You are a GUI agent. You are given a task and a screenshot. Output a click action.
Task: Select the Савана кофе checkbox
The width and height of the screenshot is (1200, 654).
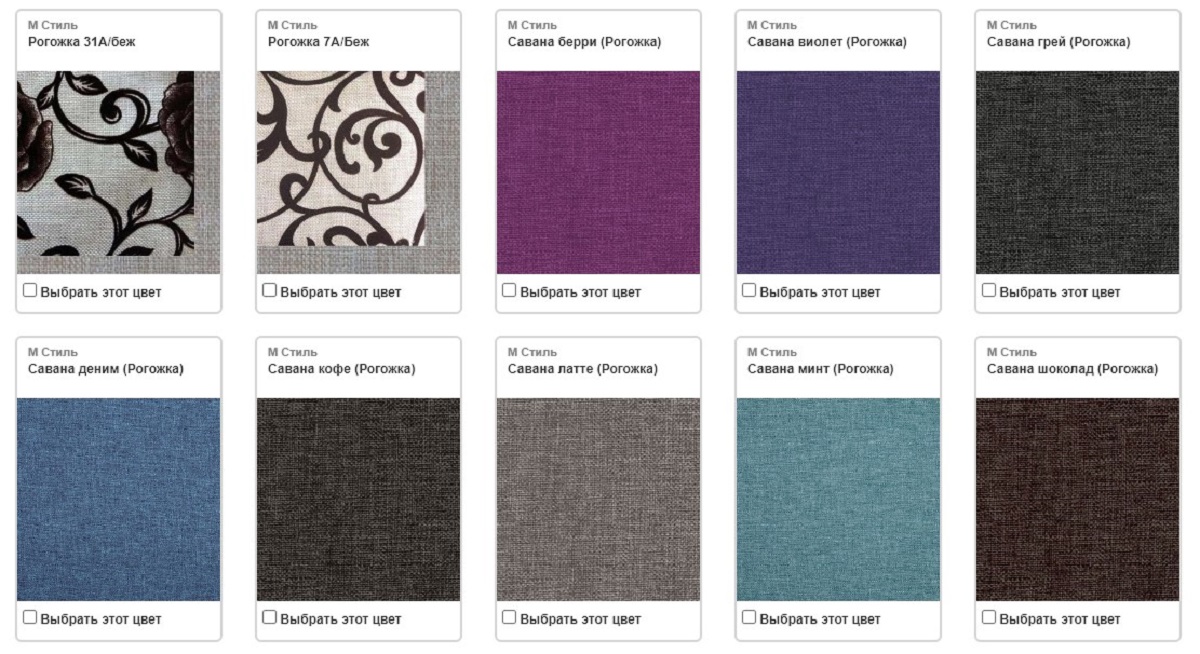point(269,618)
